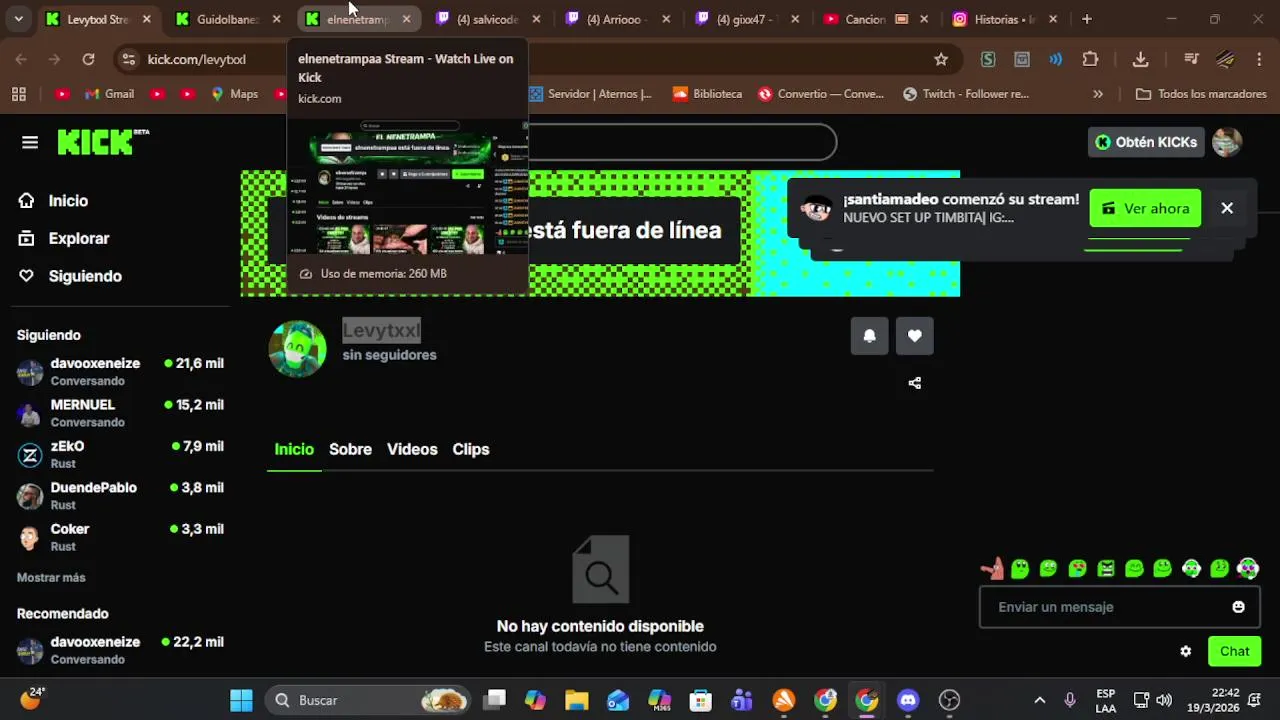Open Todos los marcadores folder
Viewport: 1280px width, 720px height.
[1202, 94]
